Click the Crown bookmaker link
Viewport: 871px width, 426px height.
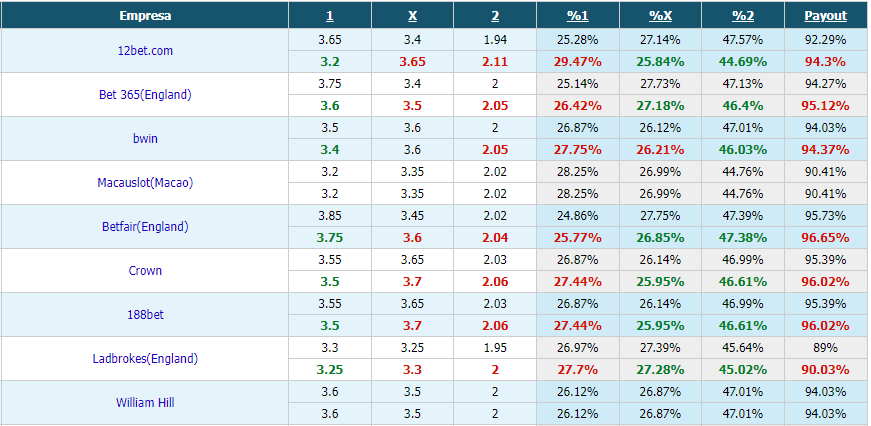(145, 270)
